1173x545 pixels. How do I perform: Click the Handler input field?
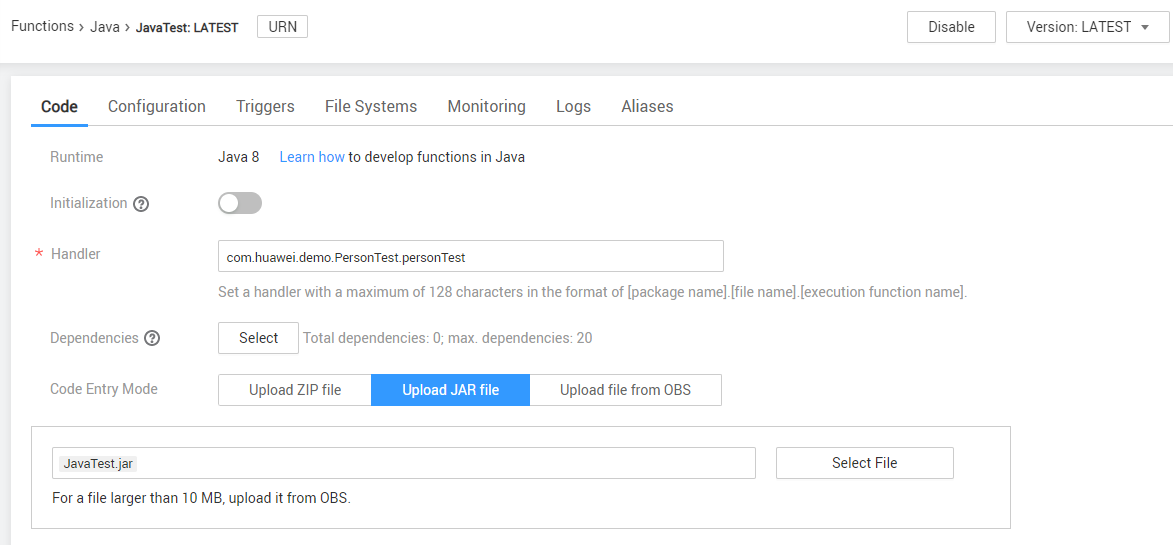click(470, 257)
